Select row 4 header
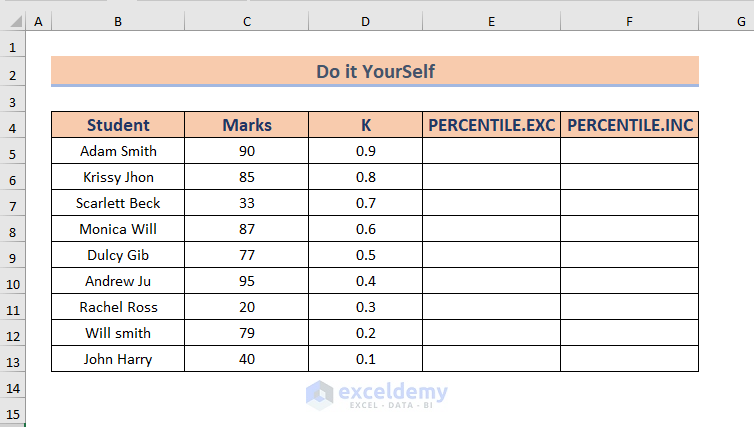754x427 pixels. click(13, 126)
